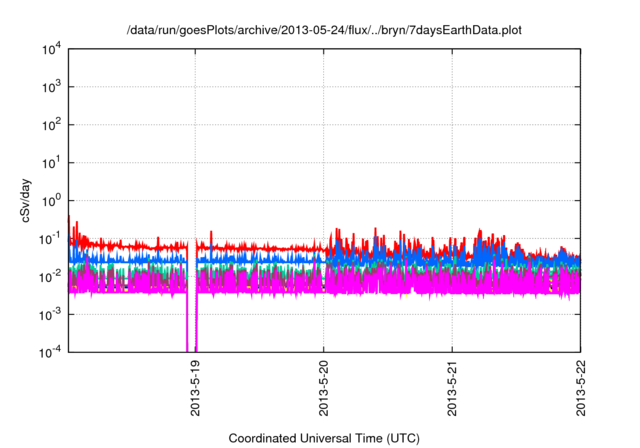The width and height of the screenshot is (640, 448).
Task: Click the 10^3 y-axis tick label
Action: tap(51, 87)
